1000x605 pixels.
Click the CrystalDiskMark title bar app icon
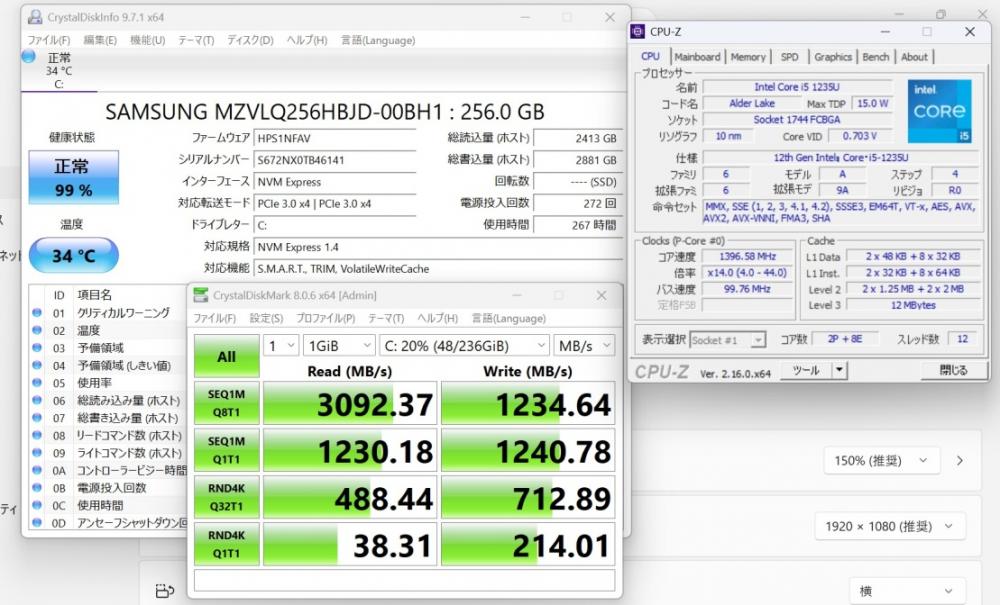point(201,295)
